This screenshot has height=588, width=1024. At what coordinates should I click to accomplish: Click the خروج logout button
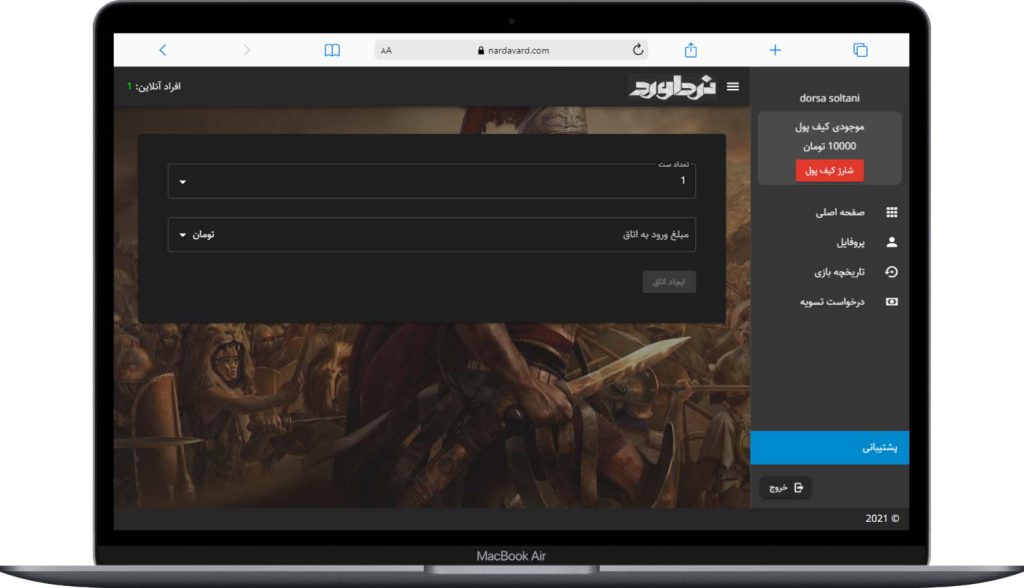pos(786,488)
